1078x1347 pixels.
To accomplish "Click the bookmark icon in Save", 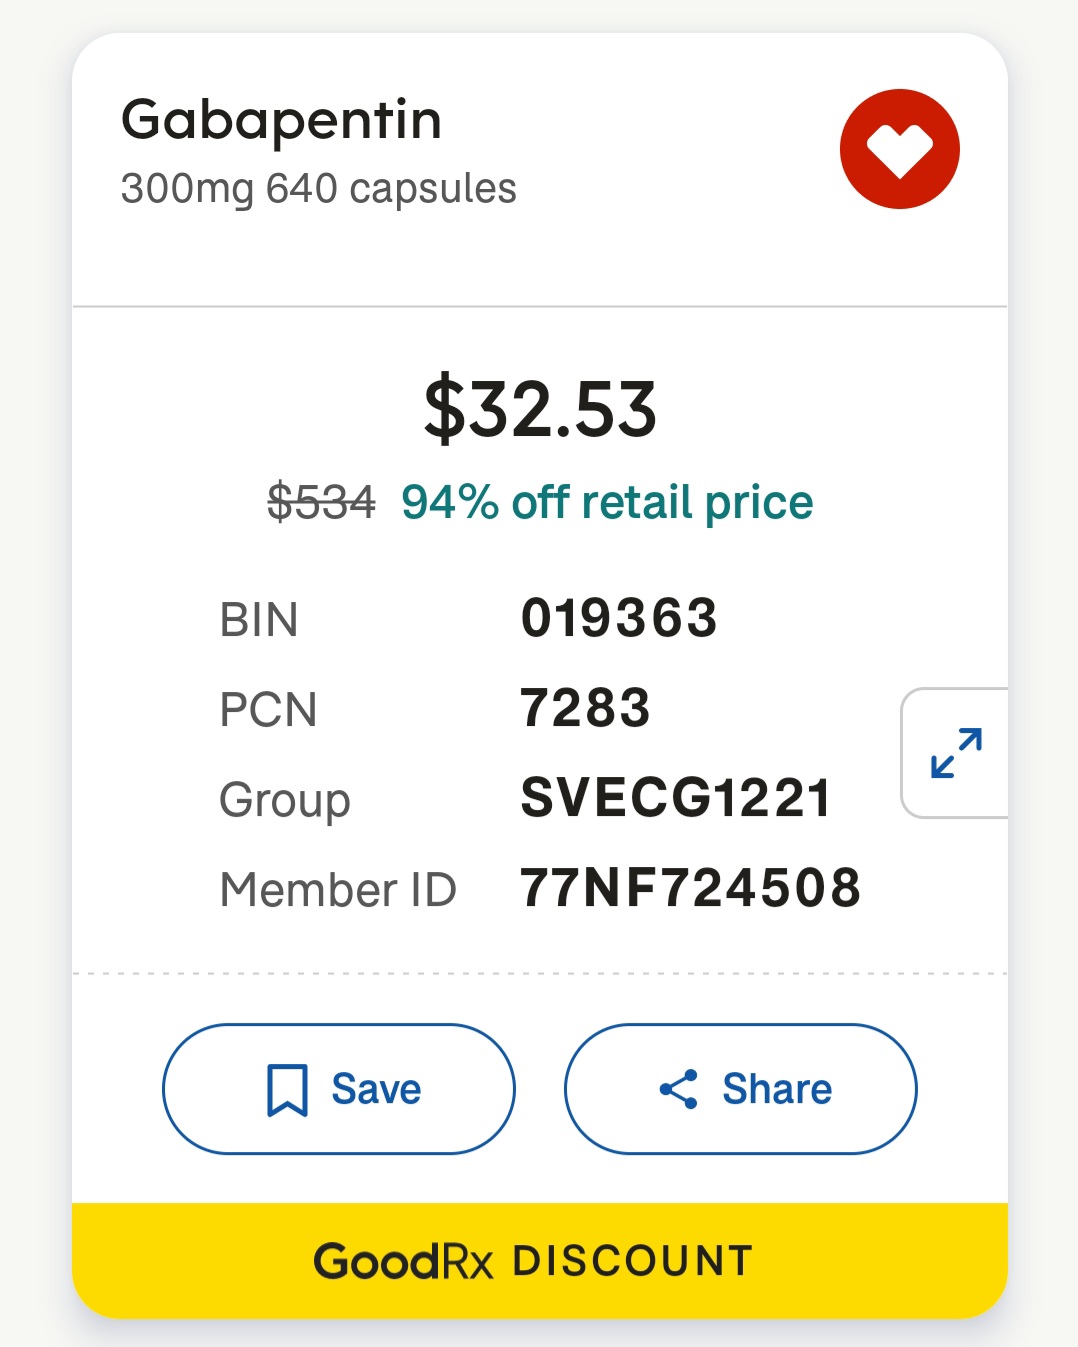I will [x=287, y=1089].
